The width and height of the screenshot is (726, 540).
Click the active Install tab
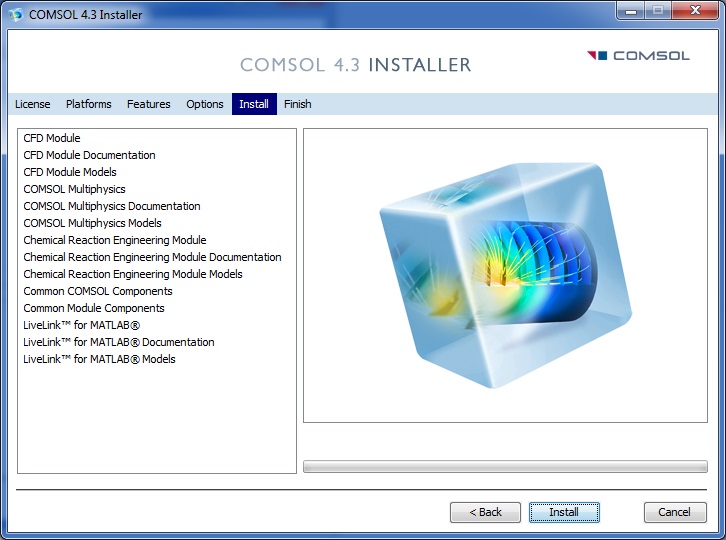(254, 104)
